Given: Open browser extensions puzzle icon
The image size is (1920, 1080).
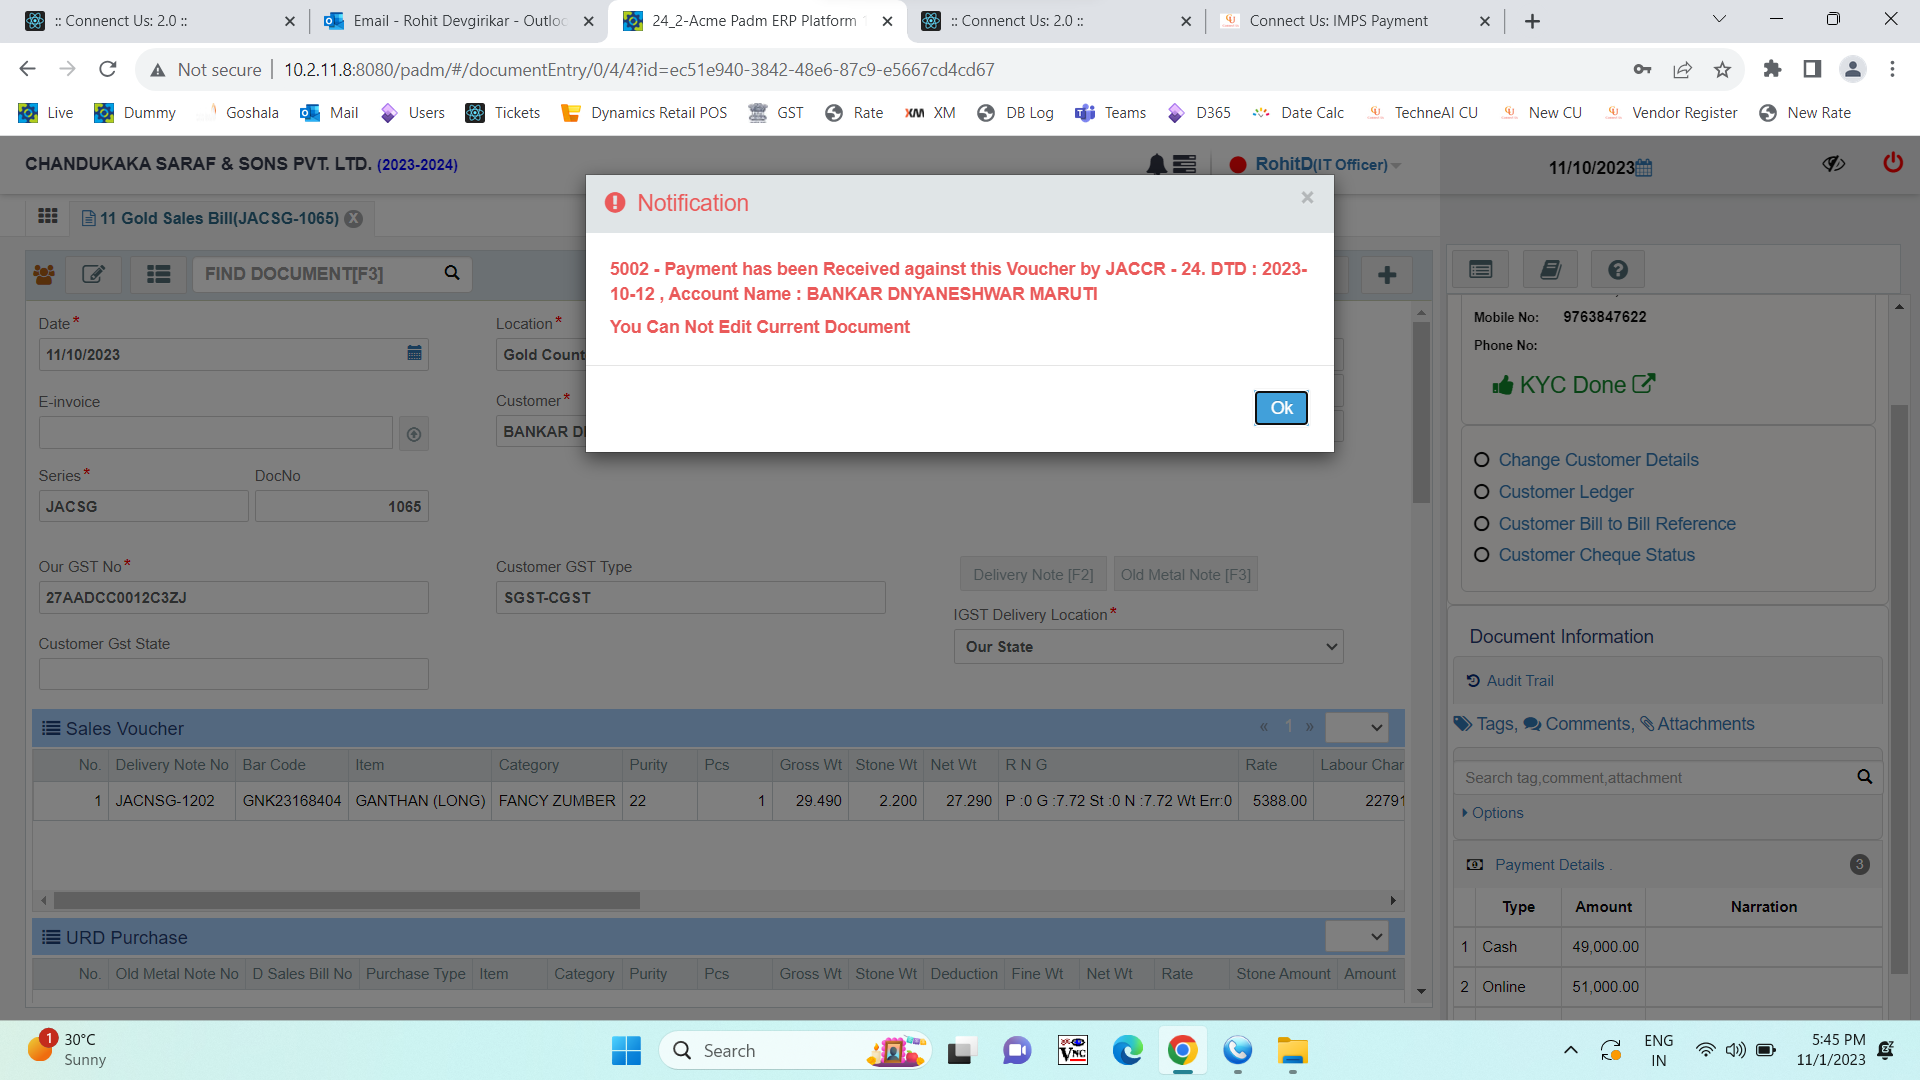Looking at the screenshot, I should (x=1772, y=69).
